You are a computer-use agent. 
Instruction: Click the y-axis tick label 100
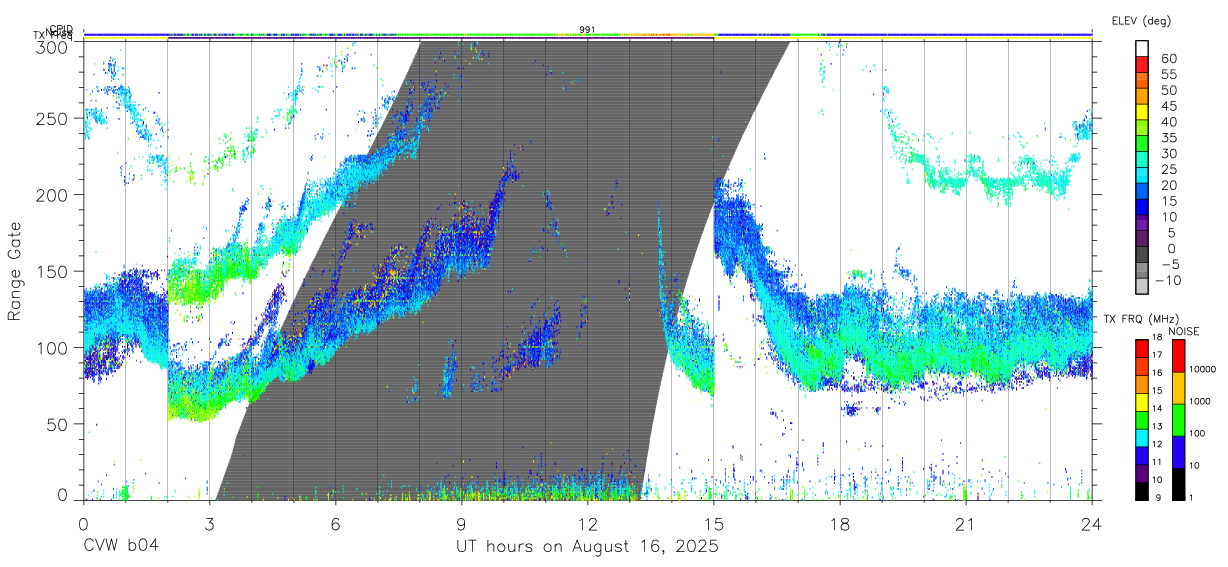pos(53,347)
